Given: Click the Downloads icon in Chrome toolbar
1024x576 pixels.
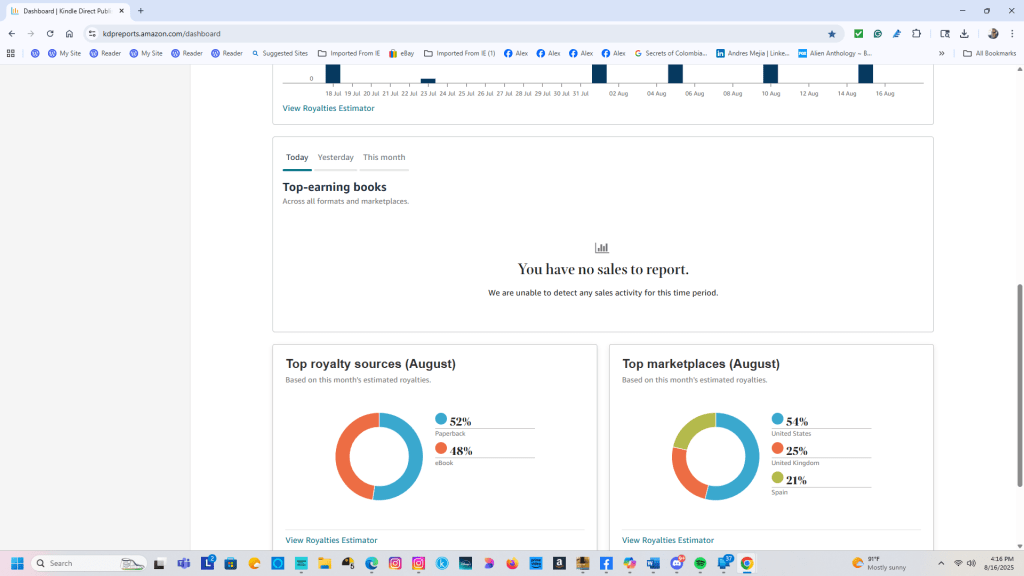Looking at the screenshot, I should 963,33.
